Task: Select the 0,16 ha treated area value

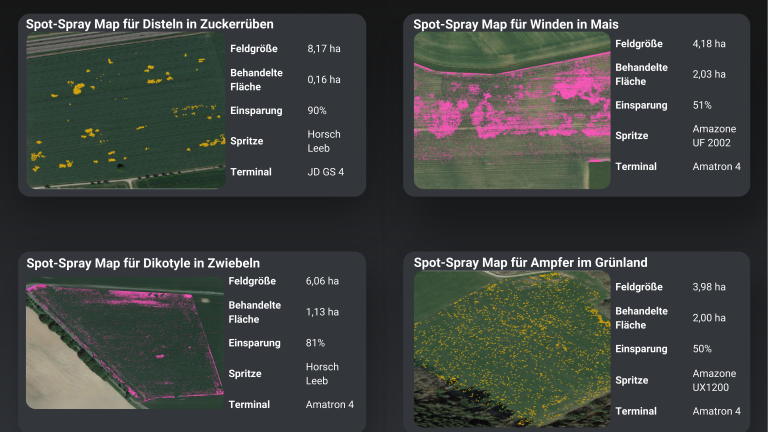Action: pyautogui.click(x=324, y=79)
